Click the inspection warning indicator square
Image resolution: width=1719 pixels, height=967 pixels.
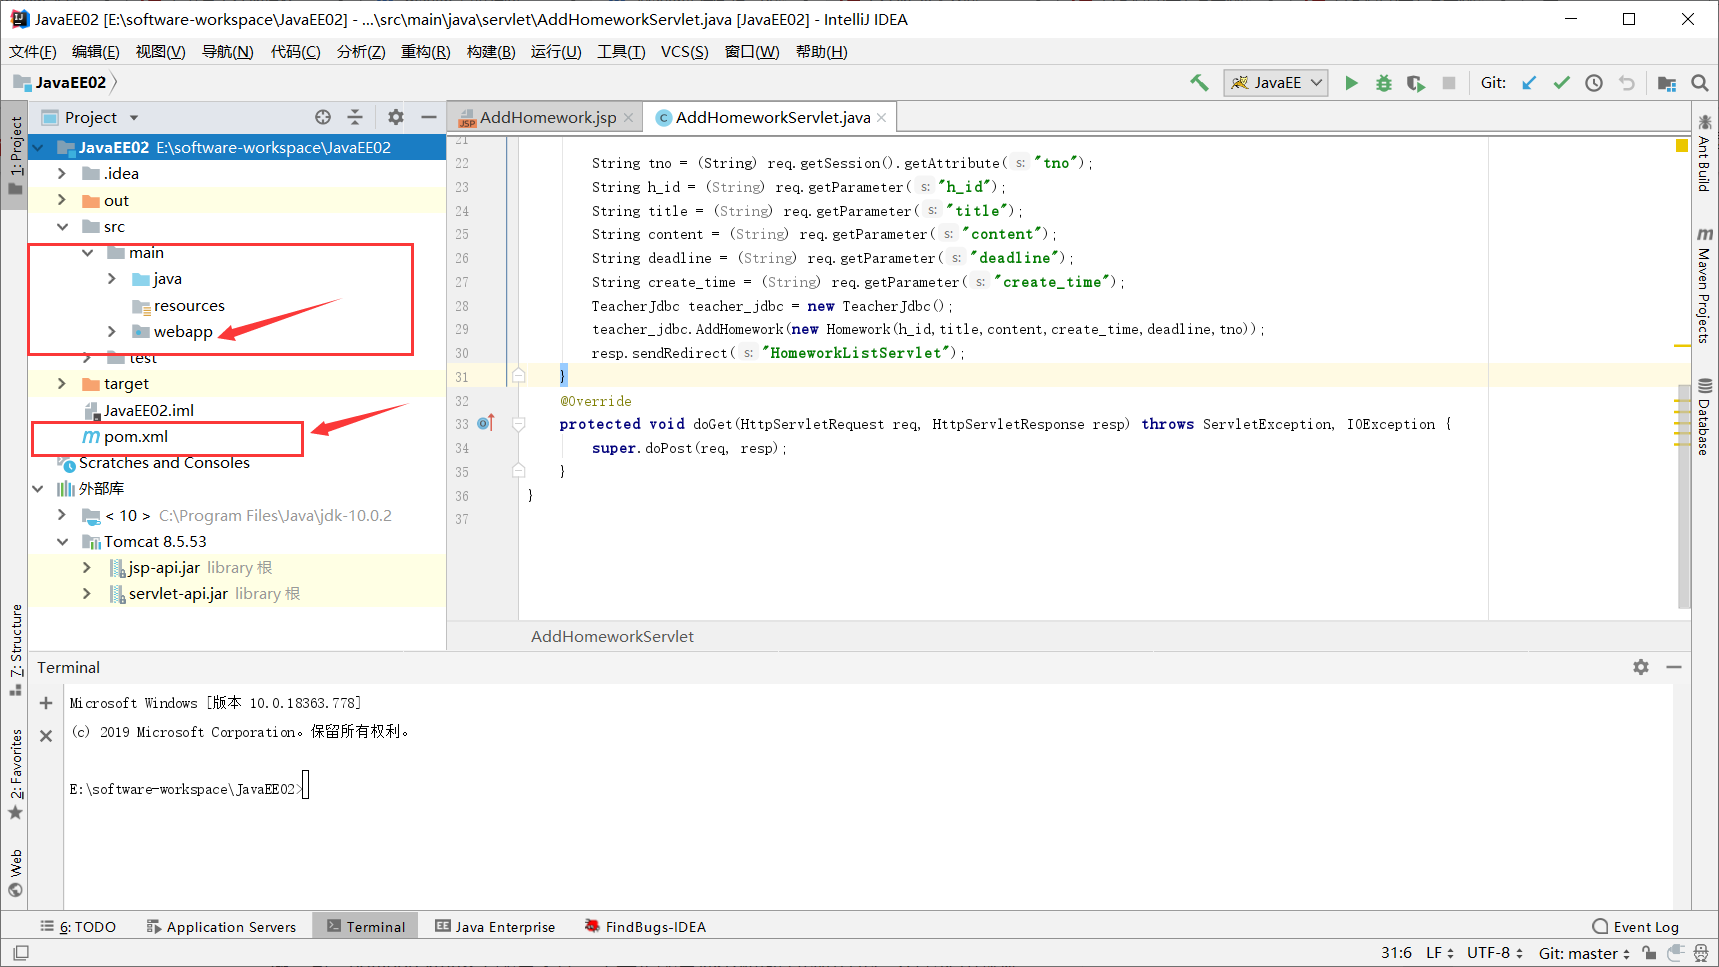tap(1682, 146)
